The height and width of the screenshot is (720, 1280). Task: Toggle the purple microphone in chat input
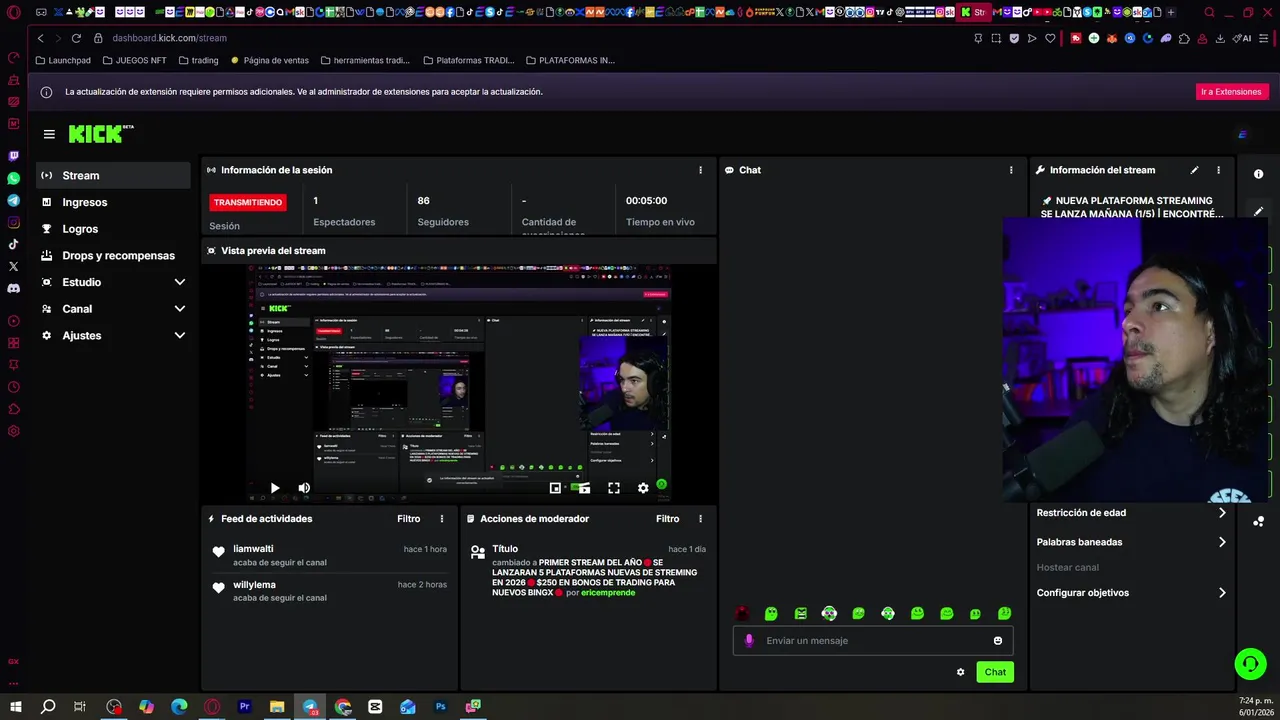[749, 641]
